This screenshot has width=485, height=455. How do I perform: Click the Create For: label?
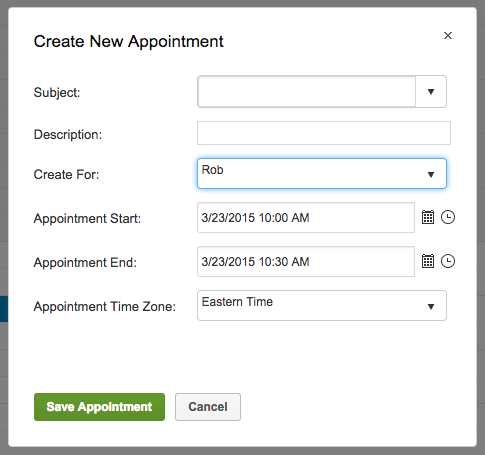pos(66,175)
